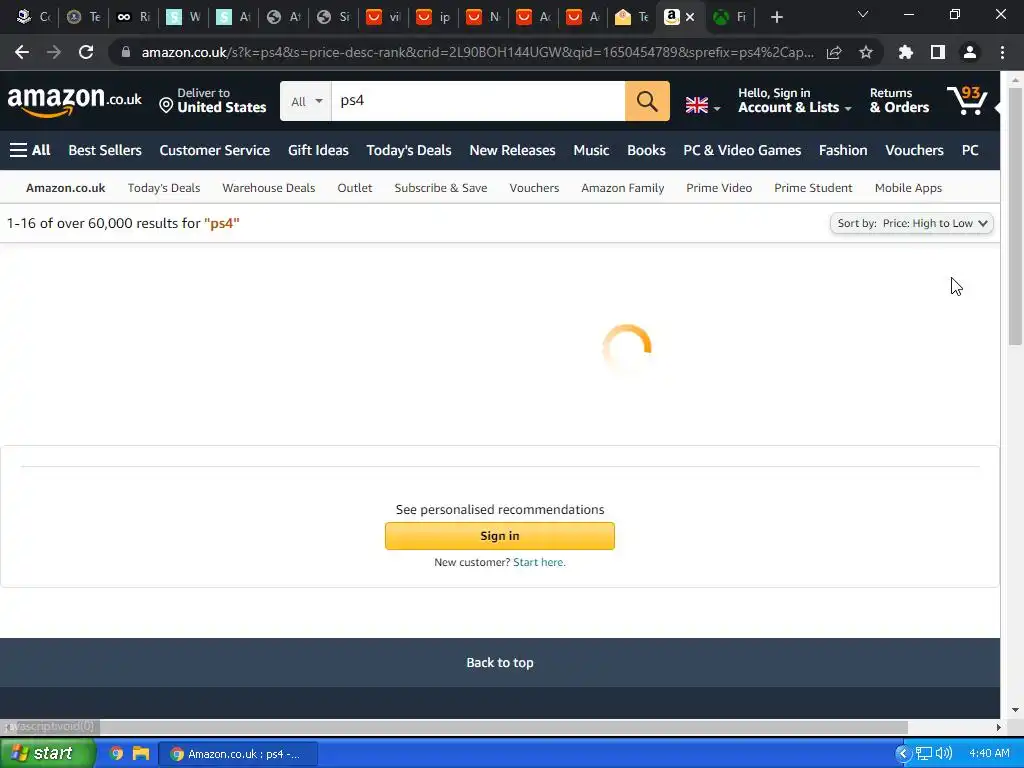
Task: Open the UK flag language dropdown
Action: pos(703,105)
